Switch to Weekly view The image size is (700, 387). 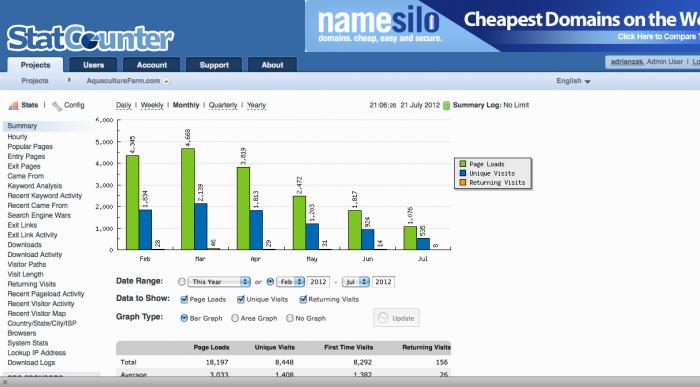[x=152, y=105]
